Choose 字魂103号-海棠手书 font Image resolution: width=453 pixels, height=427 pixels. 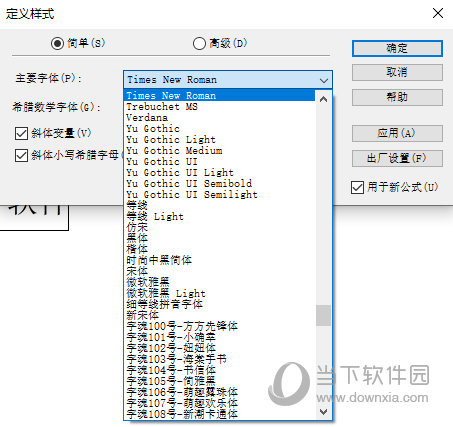(x=220, y=359)
